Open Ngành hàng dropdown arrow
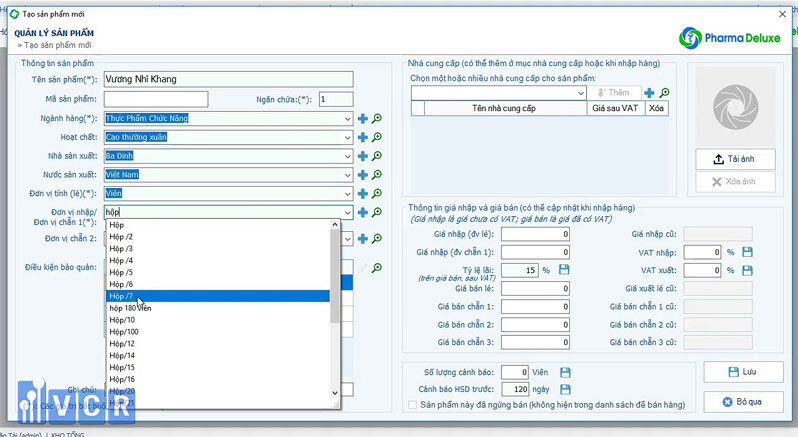Viewport: 798px width, 437px height. [x=348, y=119]
